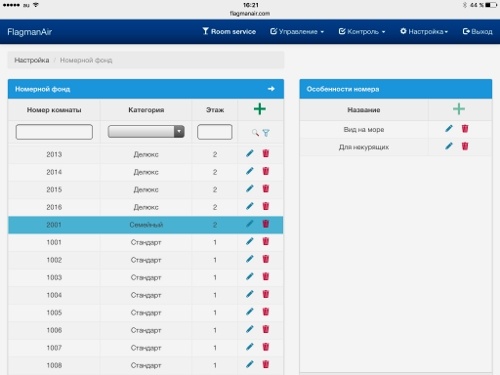500x375 pixels.
Task: Edit room 1006 with pencil icon
Action: [x=250, y=330]
